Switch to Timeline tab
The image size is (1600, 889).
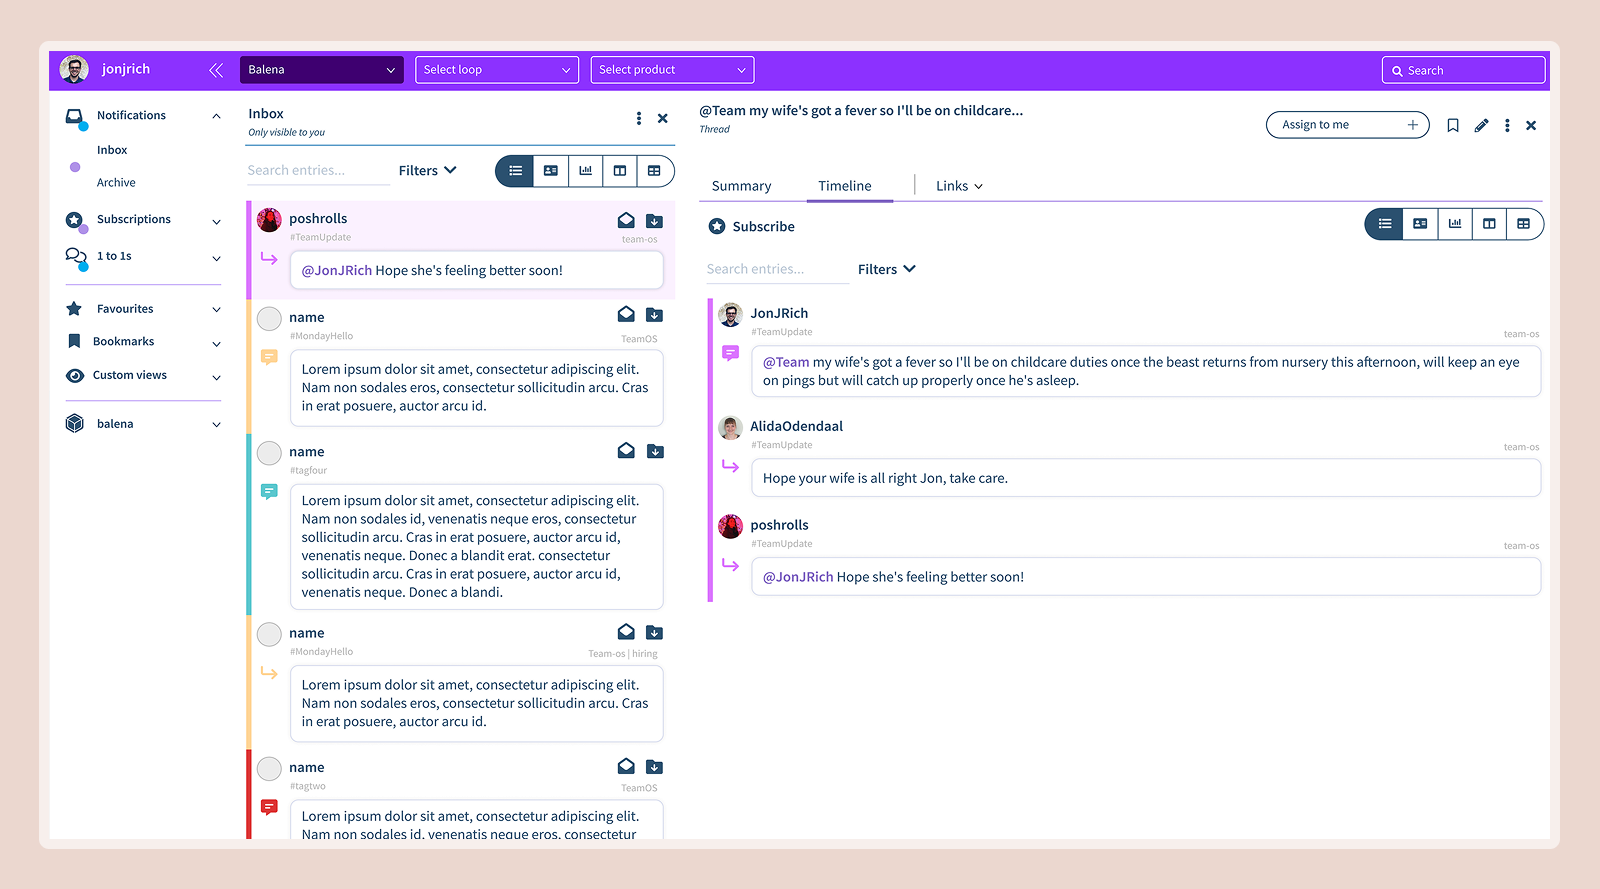click(x=845, y=186)
